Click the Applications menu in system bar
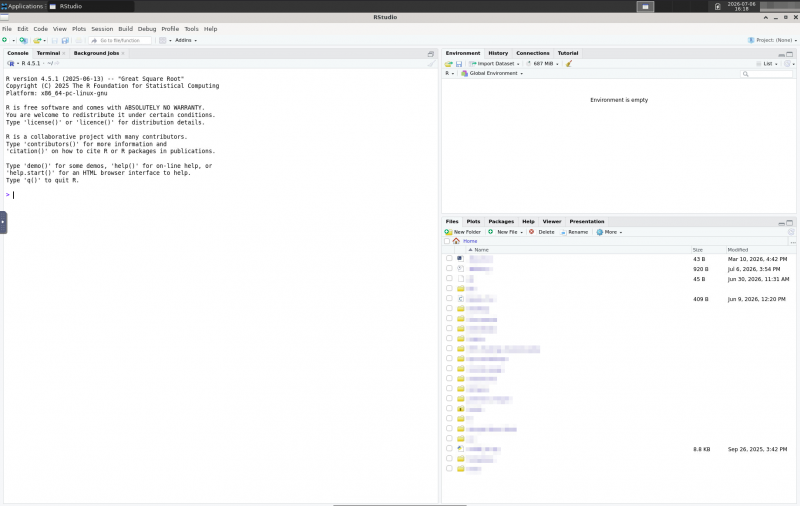This screenshot has height=506, width=800. pos(22,6)
